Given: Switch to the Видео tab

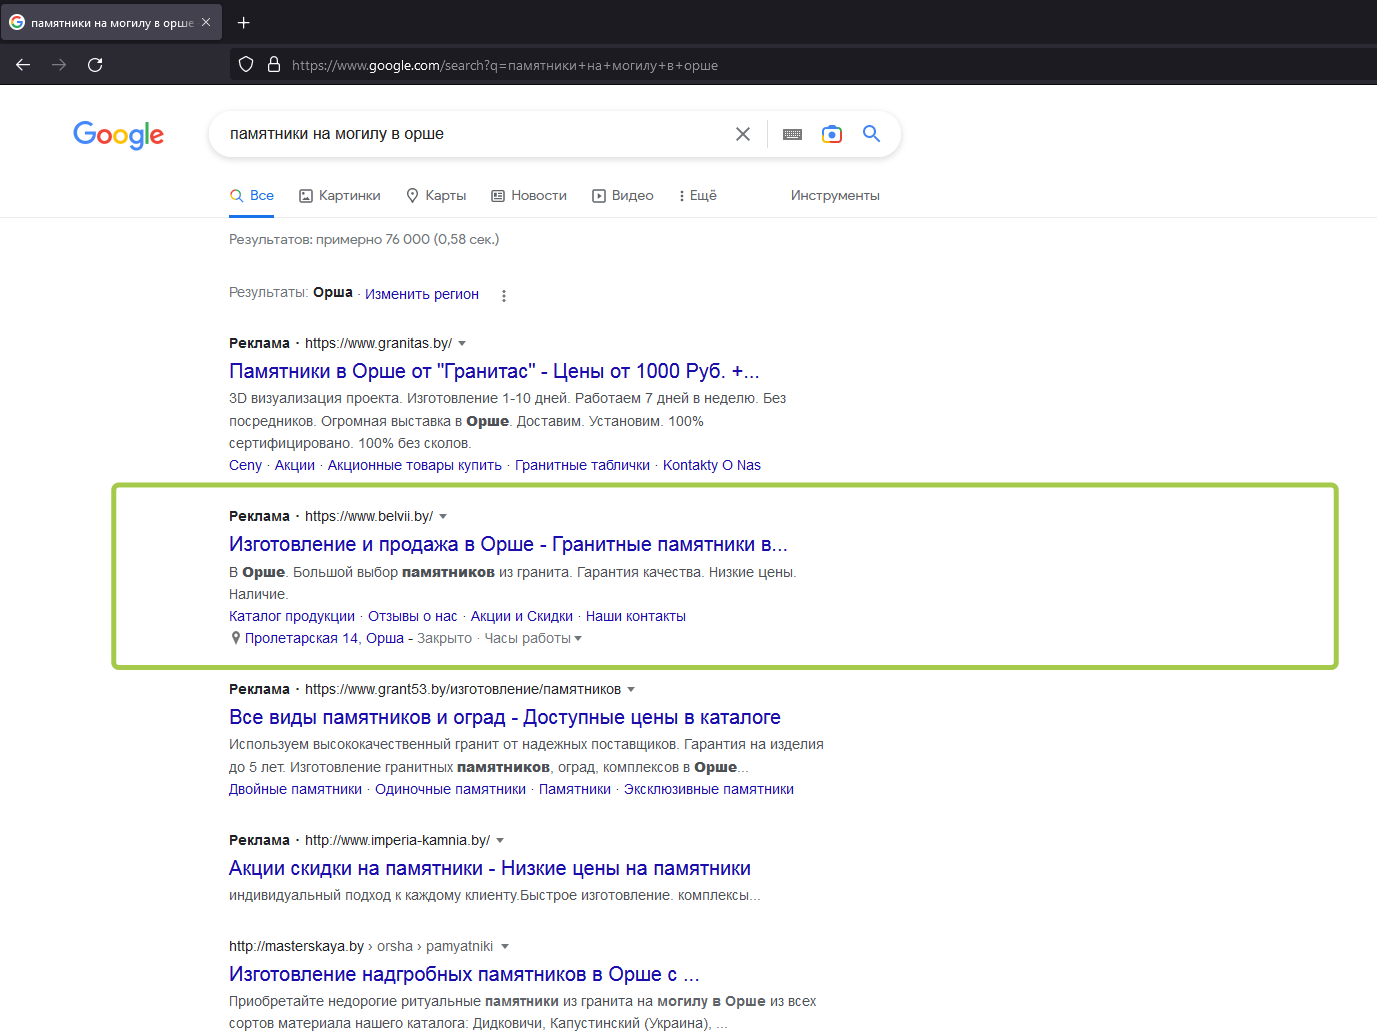Looking at the screenshot, I should pos(623,196).
